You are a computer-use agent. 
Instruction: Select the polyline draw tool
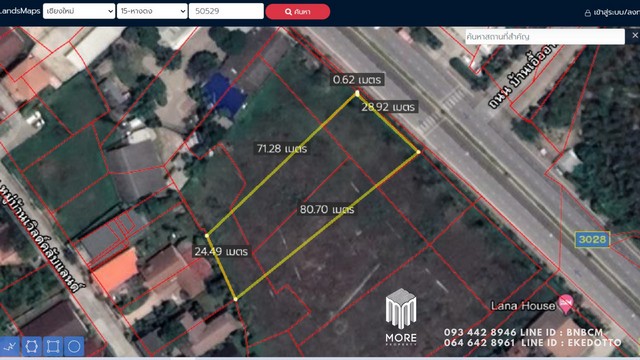point(10,346)
